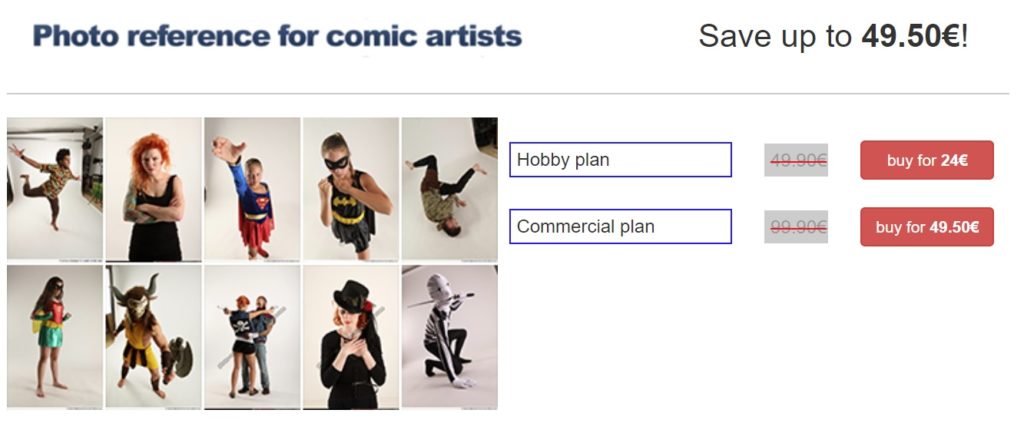Open the woman in top hat photo
Viewport: 1024px width, 423px height.
coord(351,337)
